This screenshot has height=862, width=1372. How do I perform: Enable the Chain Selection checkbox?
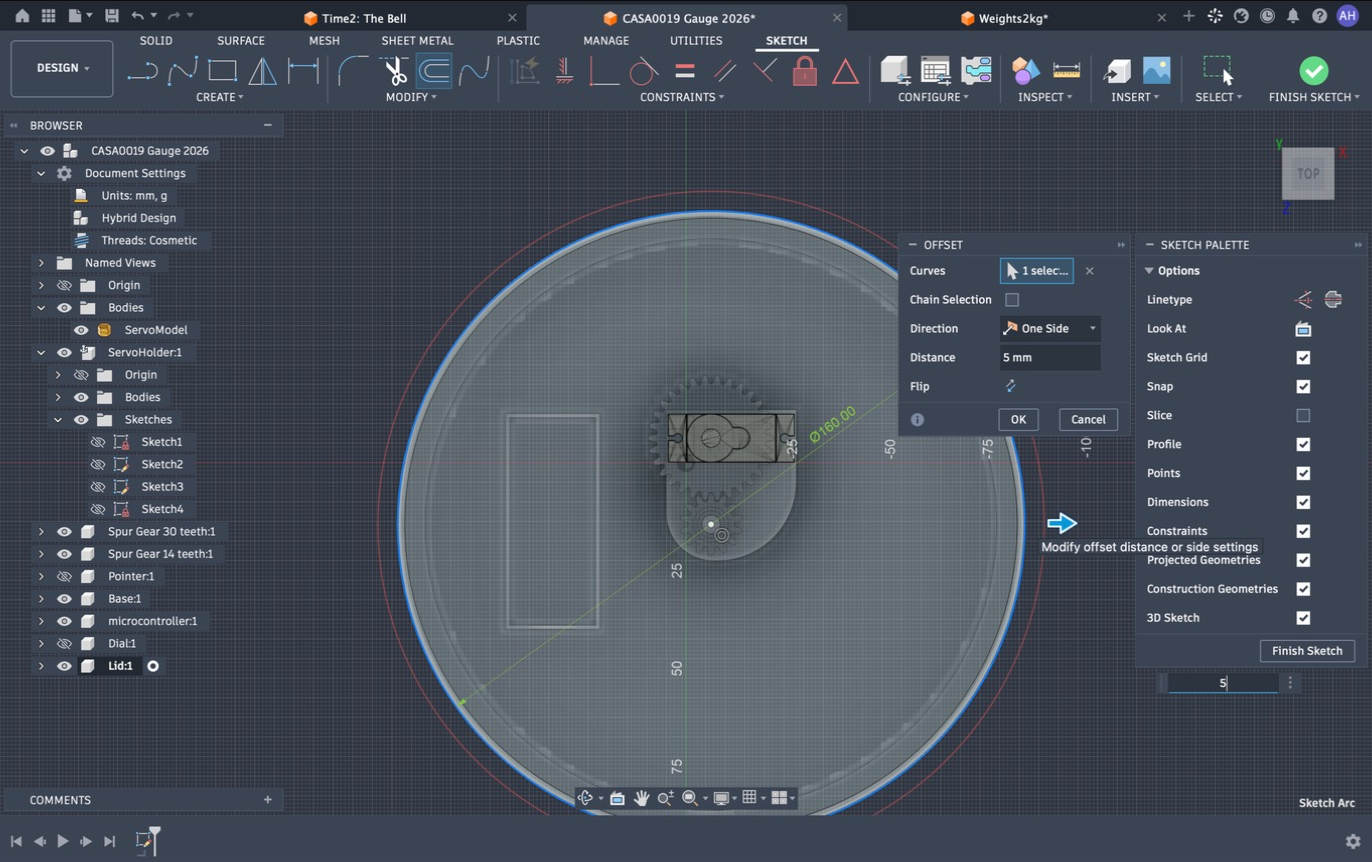(x=1012, y=300)
